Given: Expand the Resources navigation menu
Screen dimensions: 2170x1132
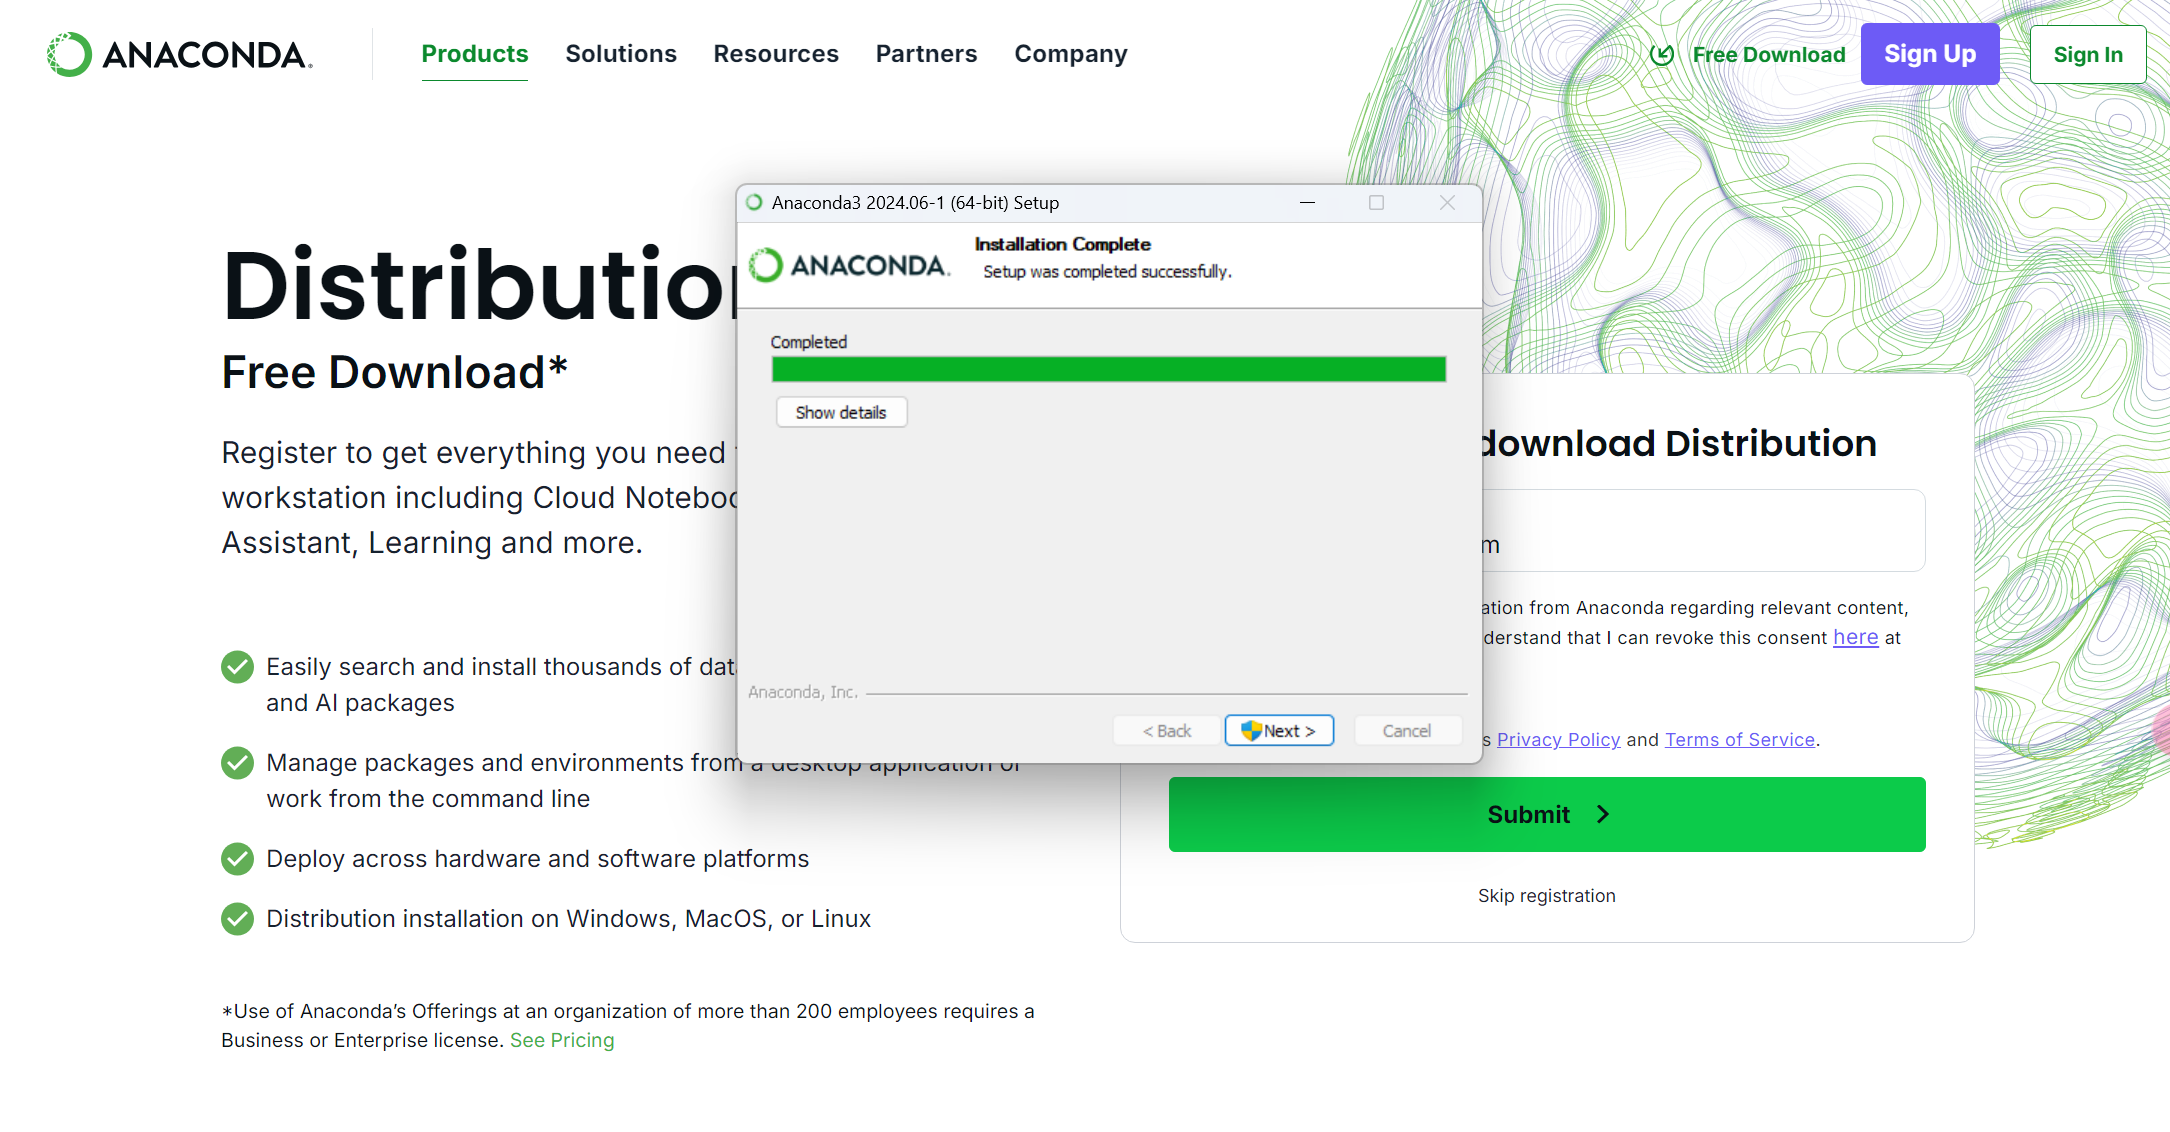Looking at the screenshot, I should (x=776, y=54).
